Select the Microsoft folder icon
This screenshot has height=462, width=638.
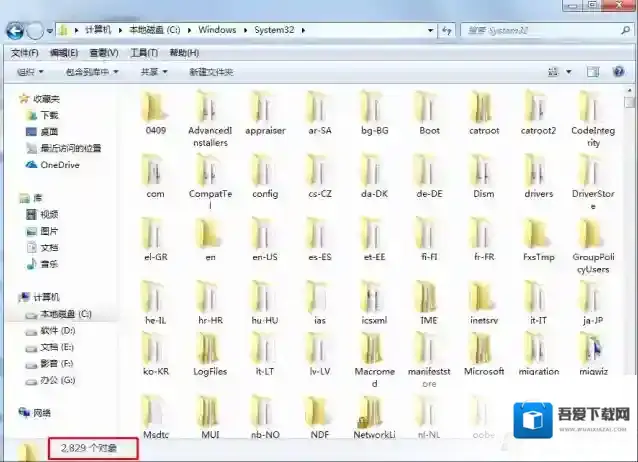(x=483, y=348)
